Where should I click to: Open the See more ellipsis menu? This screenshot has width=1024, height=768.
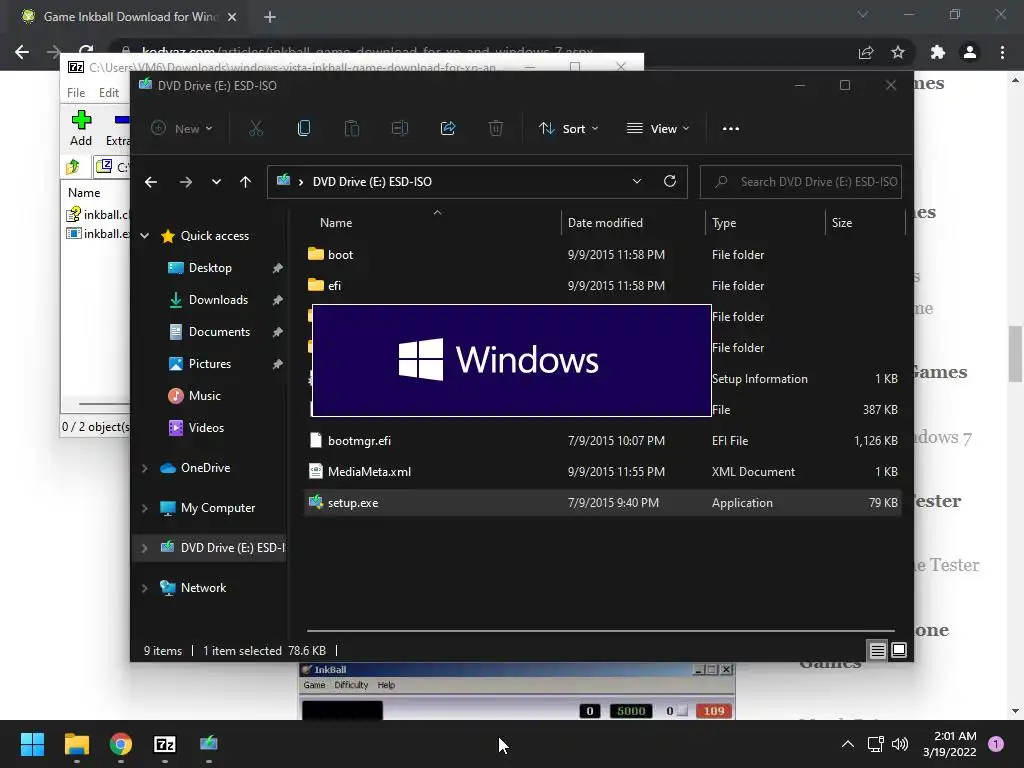[731, 129]
